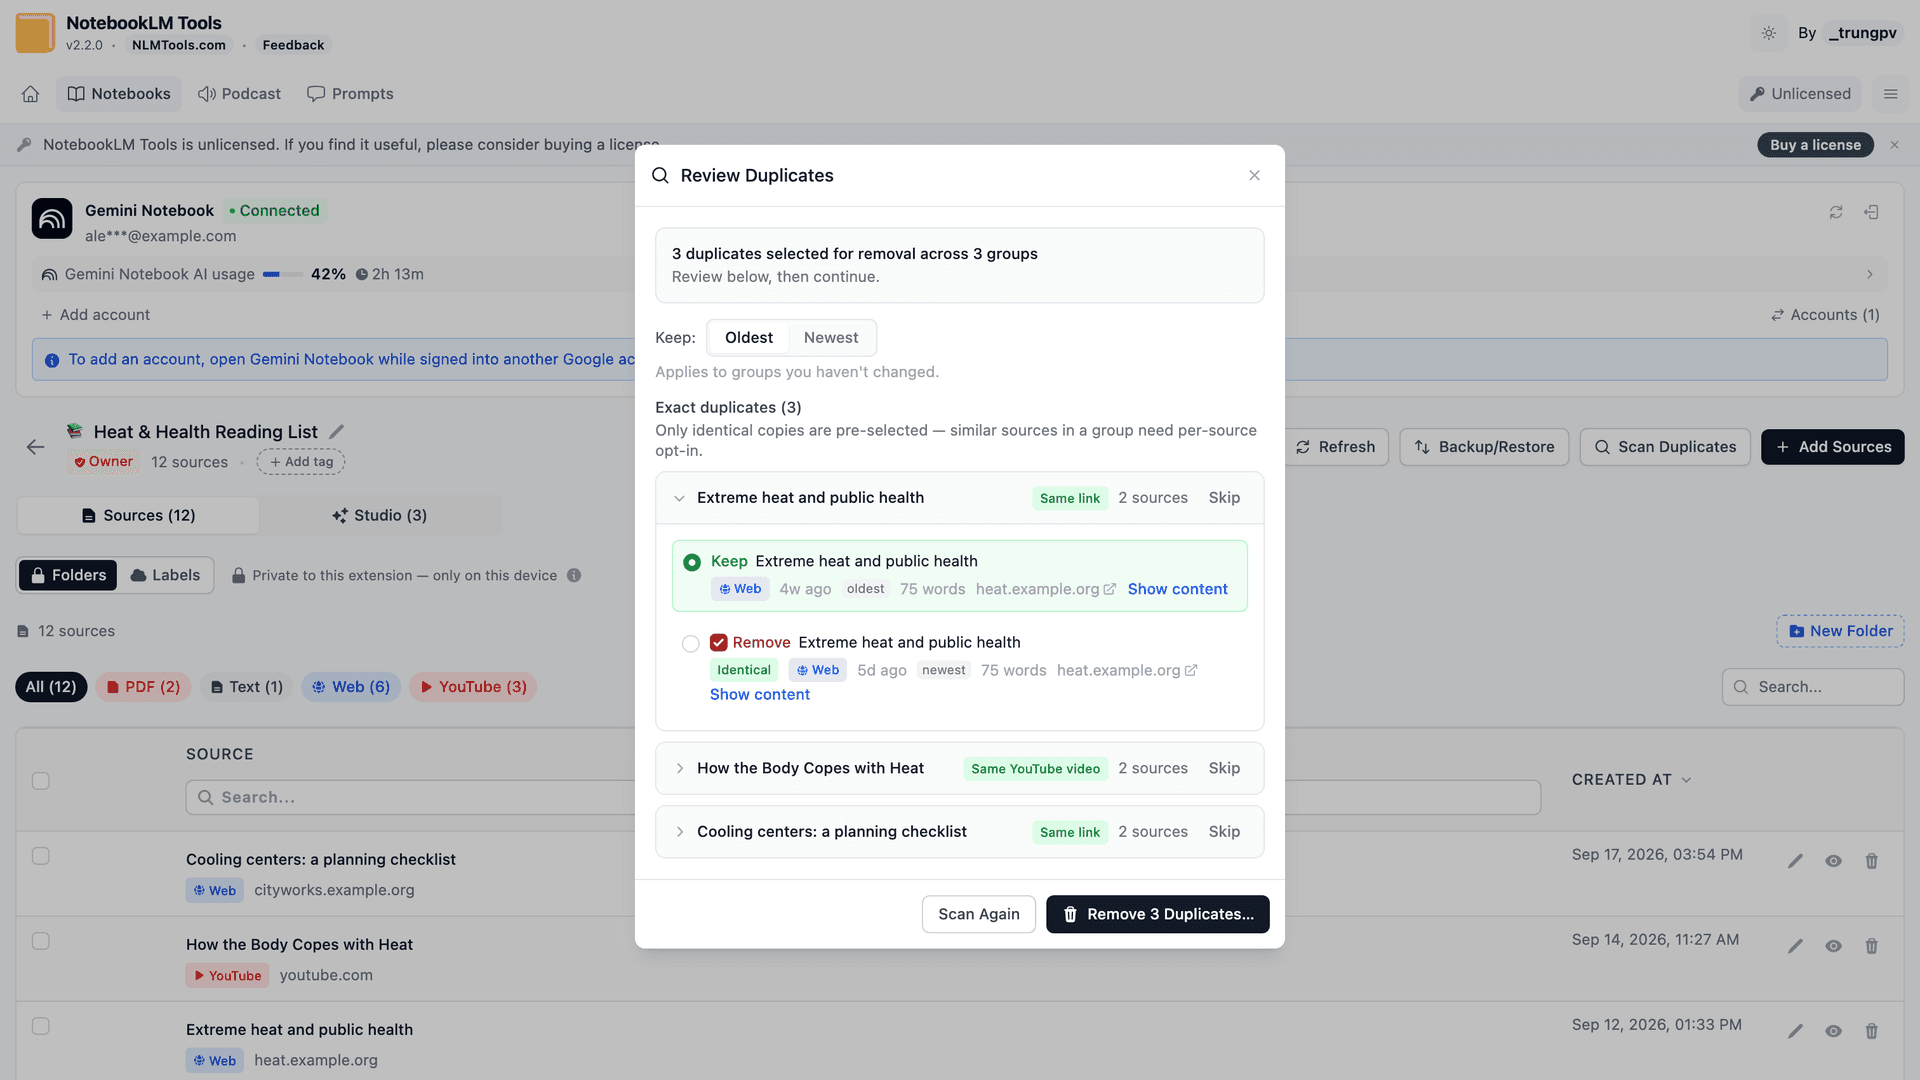Expand the Cooling centers planning checklist group
Viewport: 1920px width, 1080px height.
click(680, 832)
